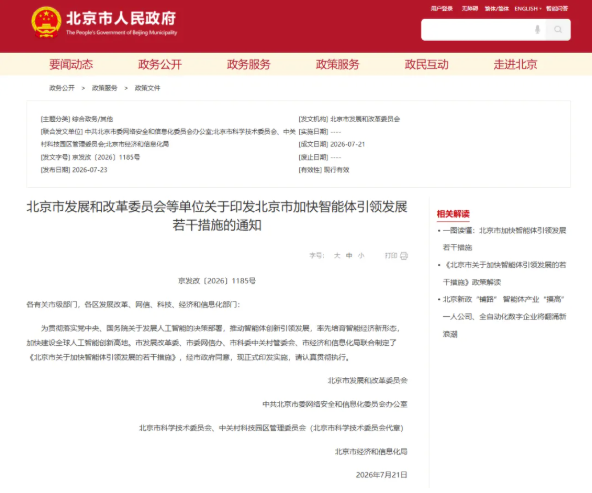Click the printer icon next to 打印
This screenshot has width=592, height=493.
tap(404, 256)
